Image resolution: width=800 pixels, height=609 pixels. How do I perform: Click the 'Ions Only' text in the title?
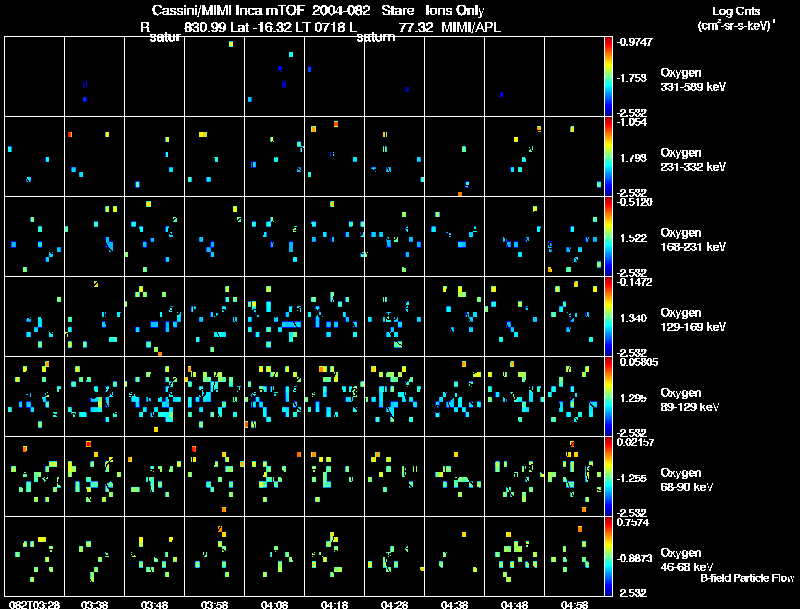point(454,10)
